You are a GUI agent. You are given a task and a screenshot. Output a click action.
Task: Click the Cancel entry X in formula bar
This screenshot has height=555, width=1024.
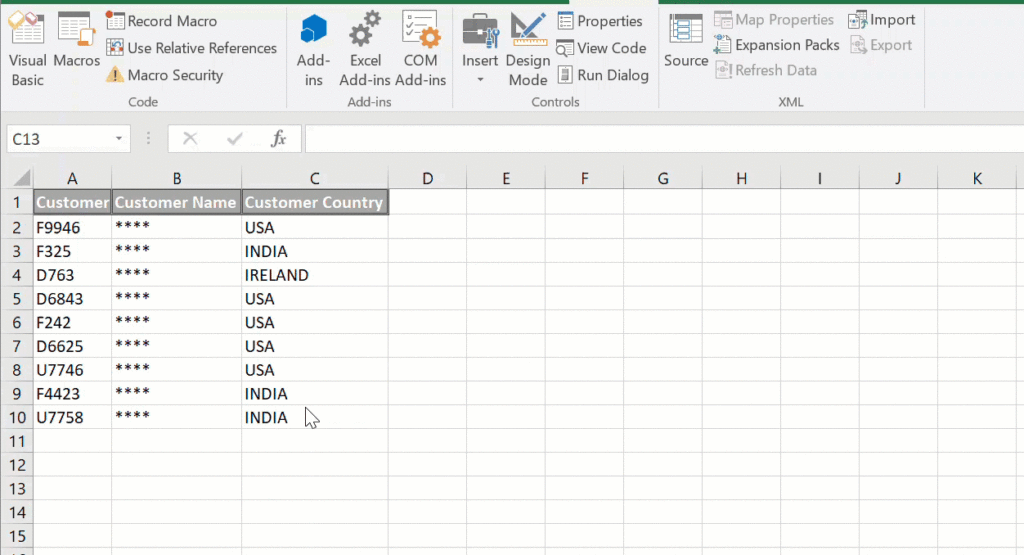tap(190, 138)
